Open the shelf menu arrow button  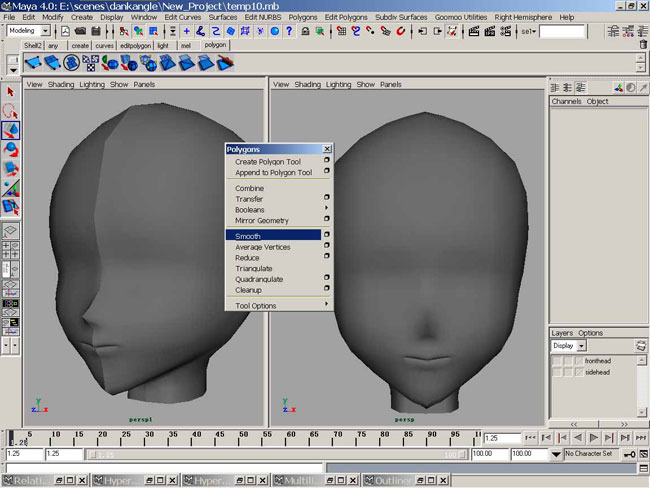point(13,70)
